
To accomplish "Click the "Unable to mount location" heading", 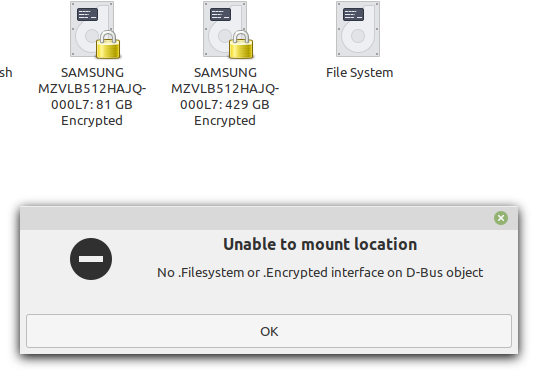I will (x=320, y=244).
